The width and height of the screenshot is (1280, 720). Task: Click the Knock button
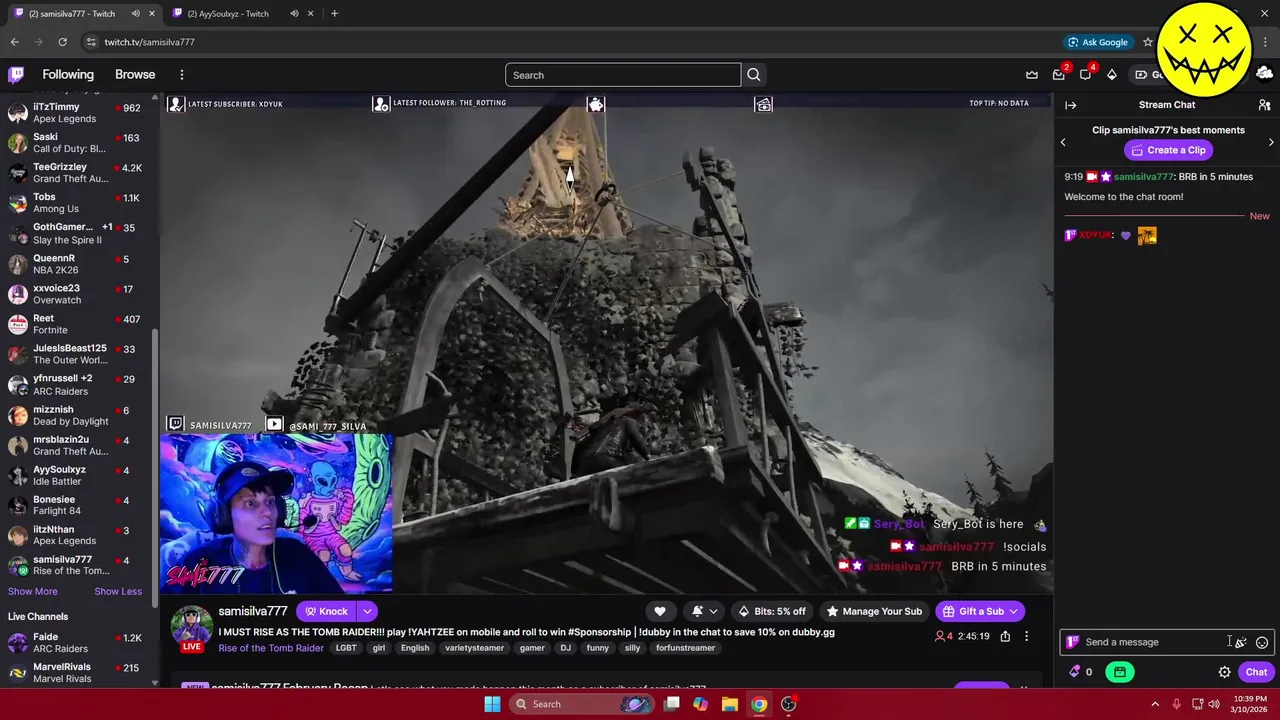[x=326, y=611]
